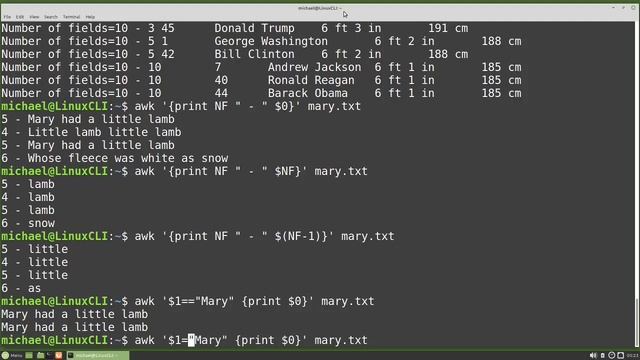Launch the terminal icon in panel launcher
The width and height of the screenshot is (640, 360).
(49, 356)
